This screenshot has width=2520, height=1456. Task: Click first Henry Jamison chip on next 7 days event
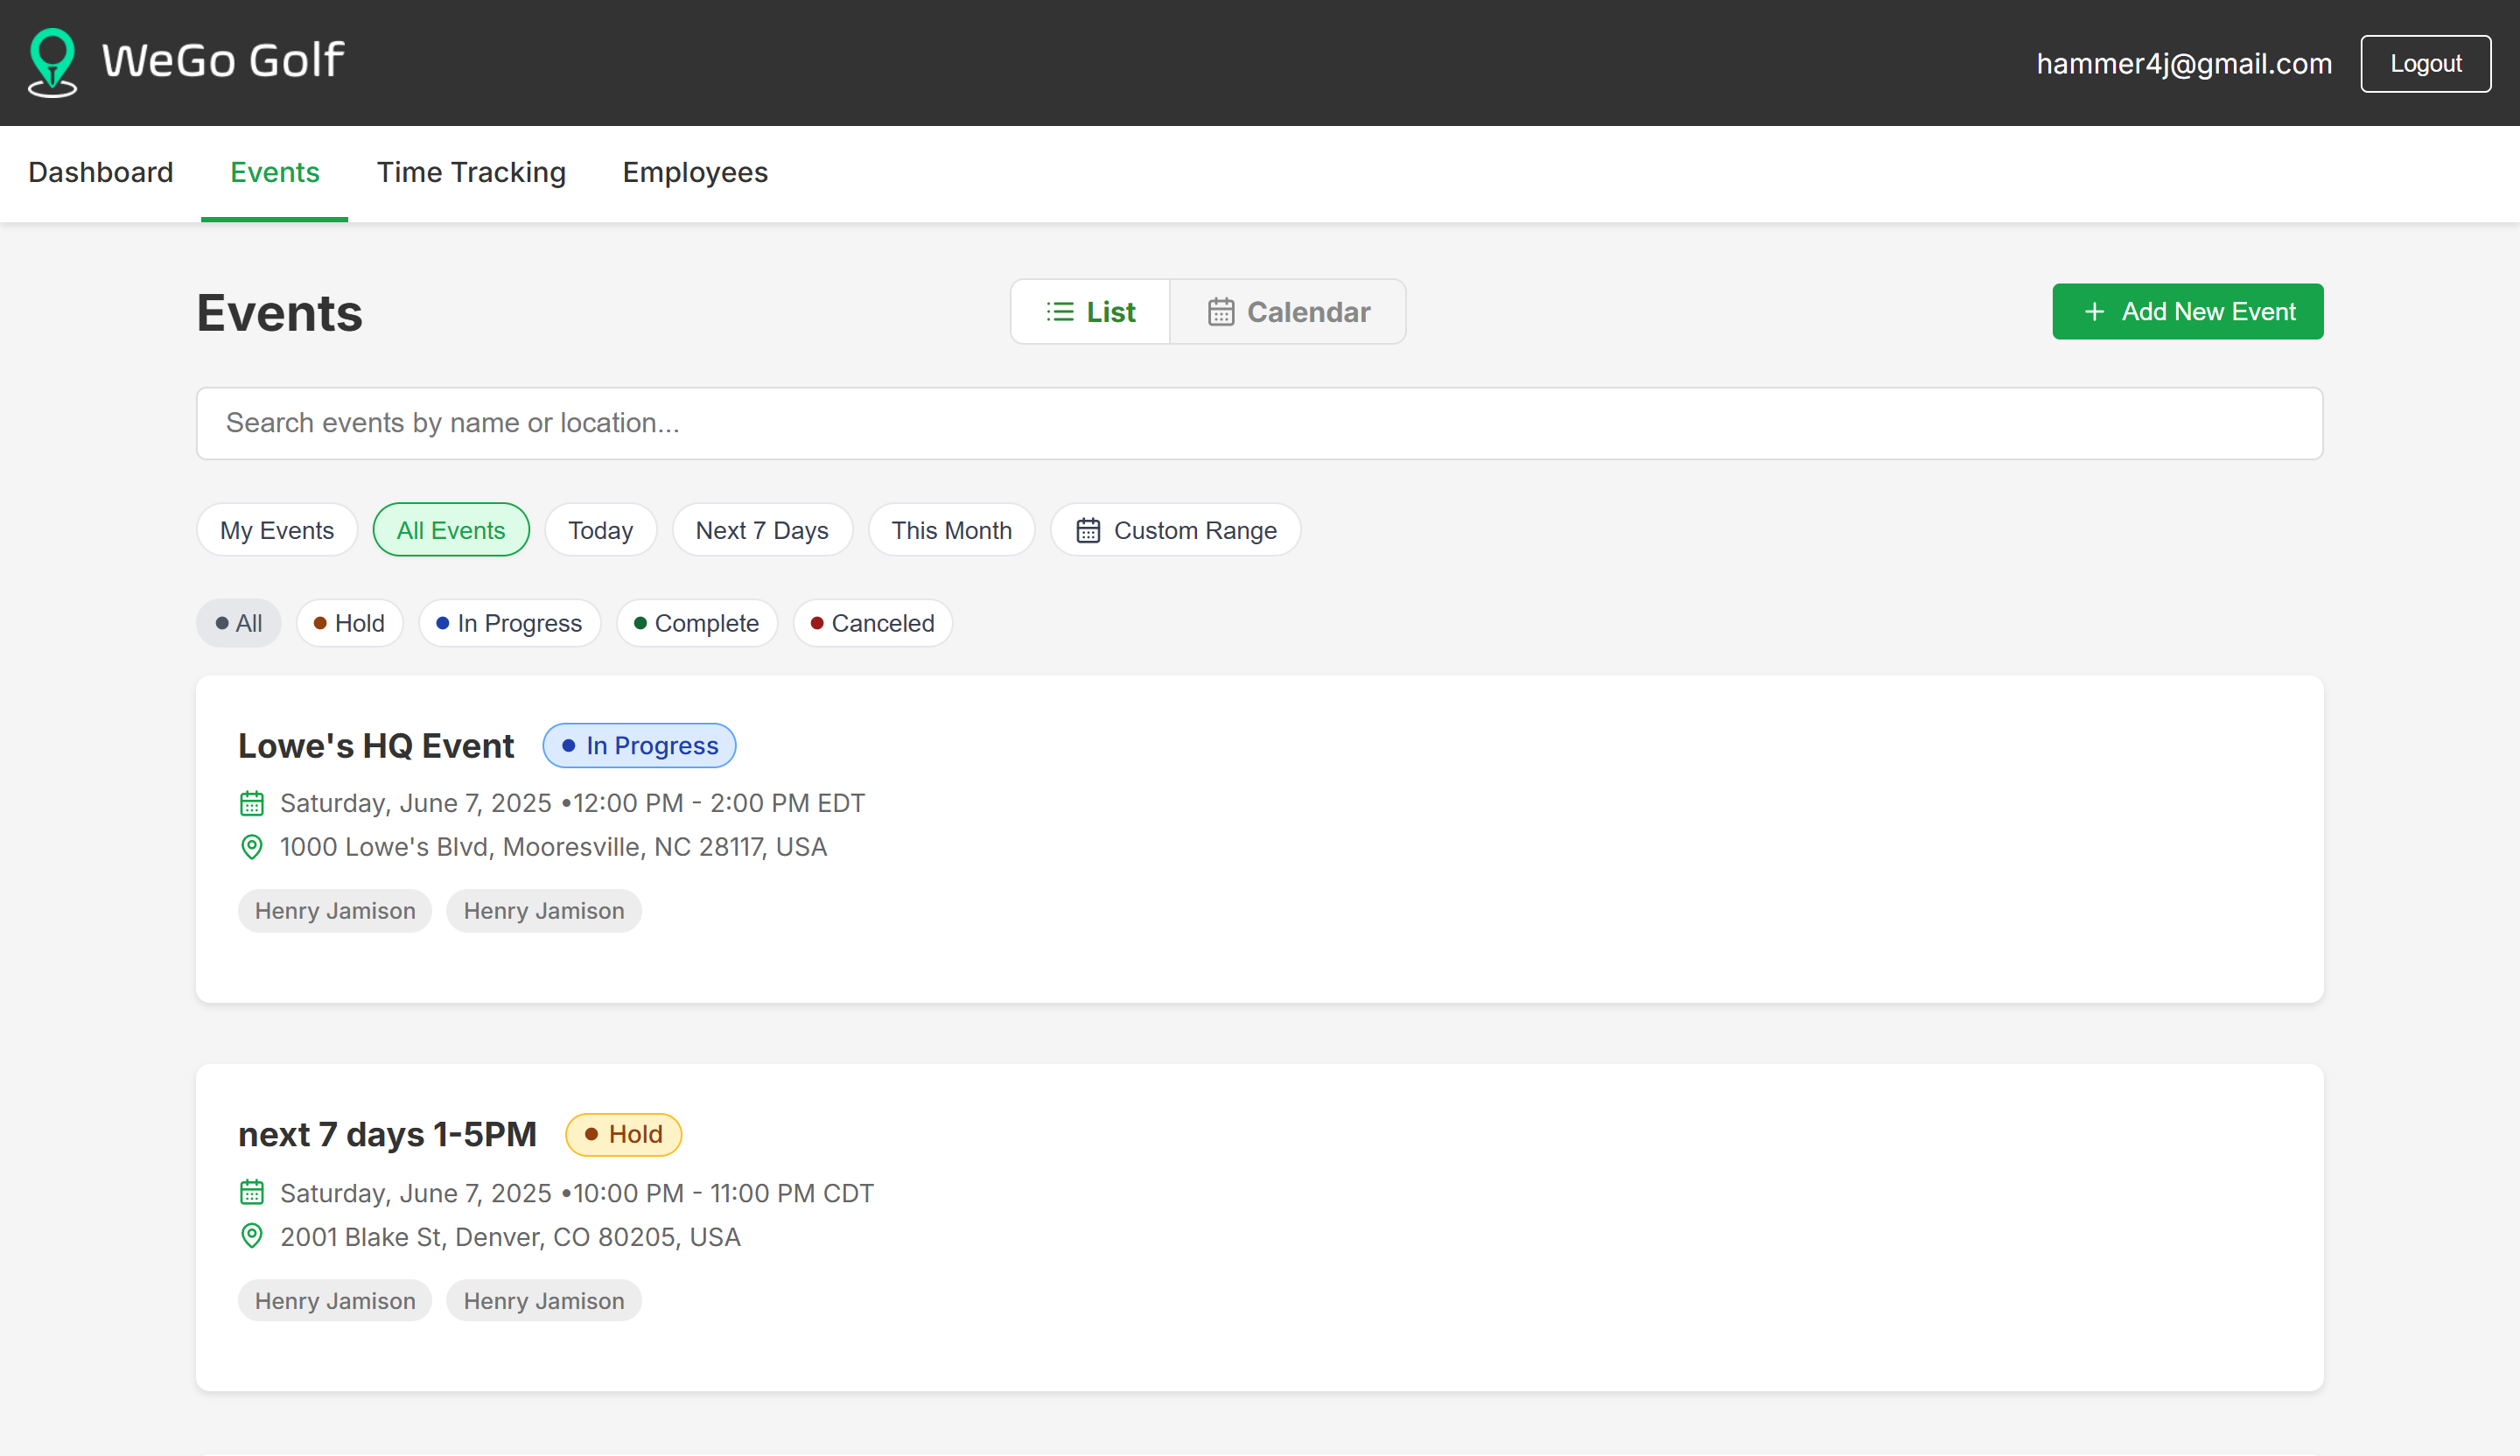pos(335,1300)
